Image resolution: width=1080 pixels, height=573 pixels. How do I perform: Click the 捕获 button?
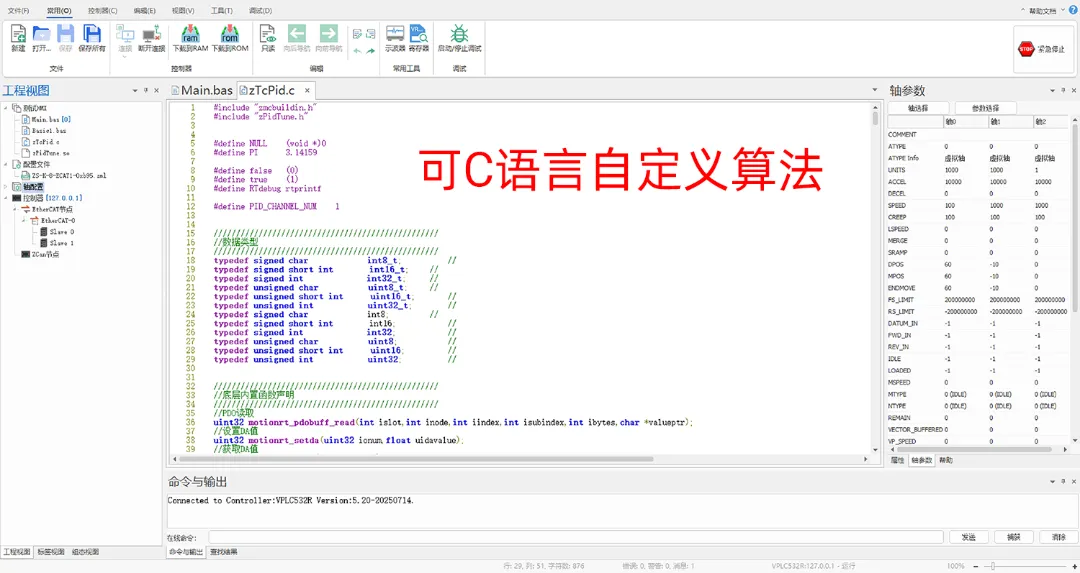[x=1014, y=537]
